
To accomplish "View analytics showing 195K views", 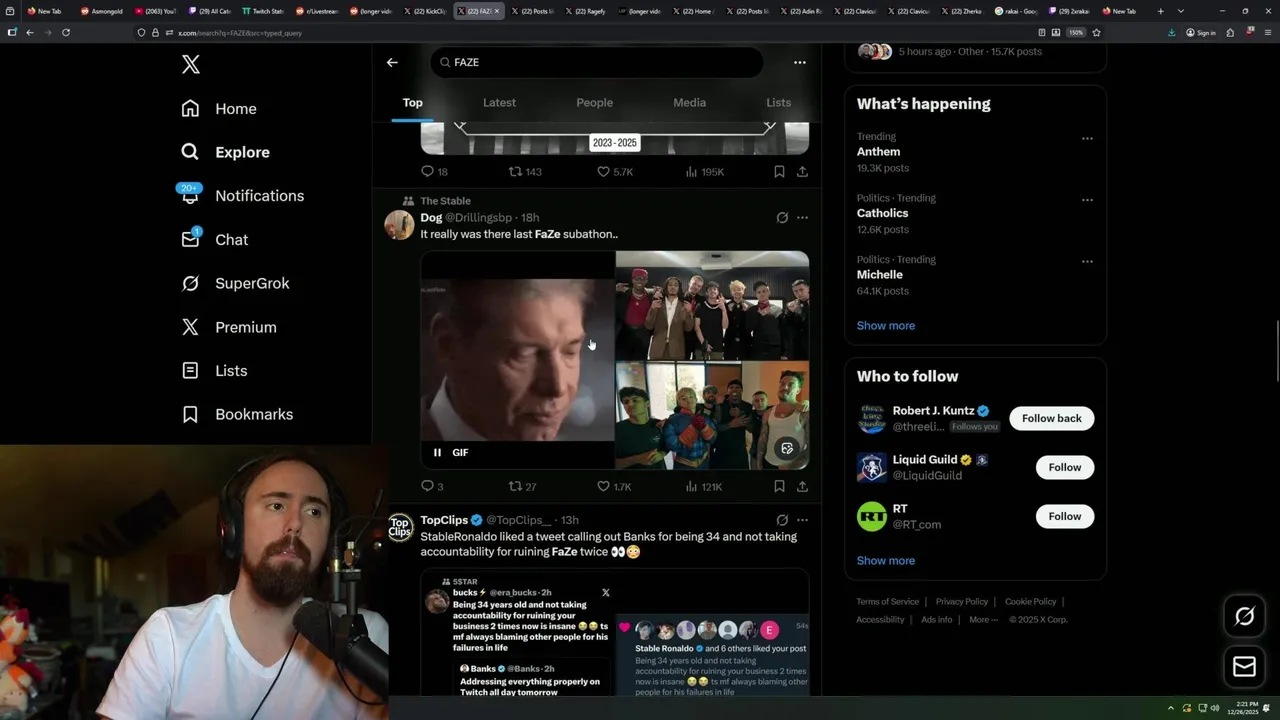I will pyautogui.click(x=704, y=172).
